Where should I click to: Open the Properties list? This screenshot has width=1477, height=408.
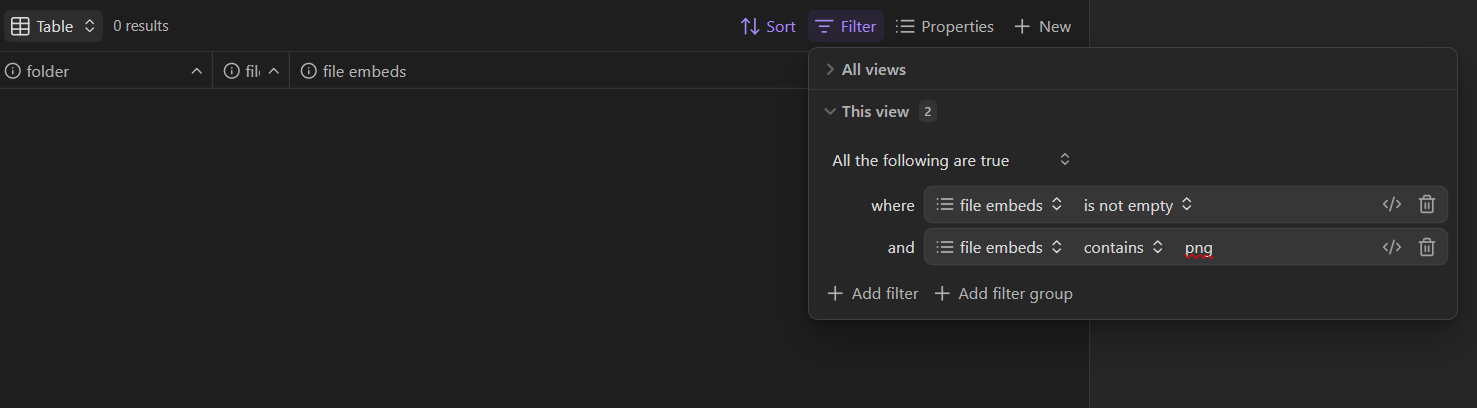click(945, 27)
